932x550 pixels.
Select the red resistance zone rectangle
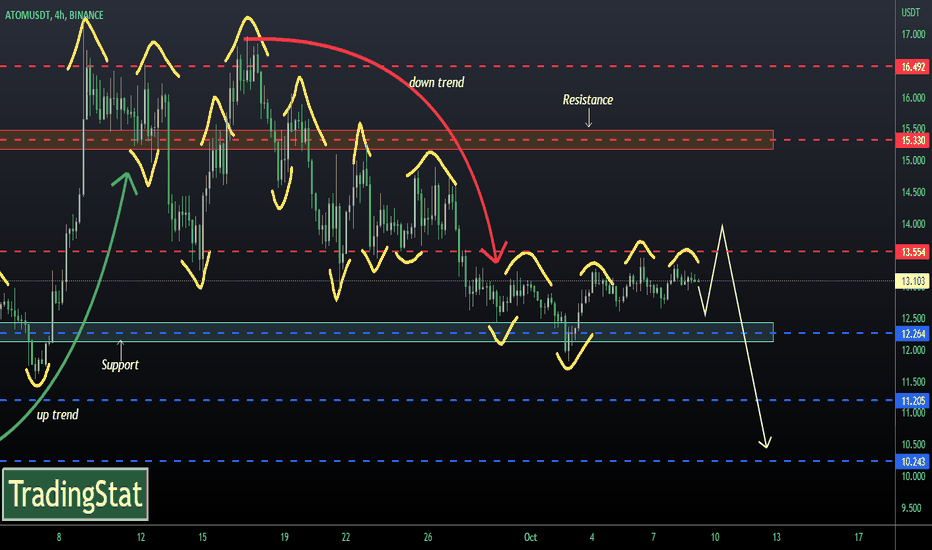(386, 140)
